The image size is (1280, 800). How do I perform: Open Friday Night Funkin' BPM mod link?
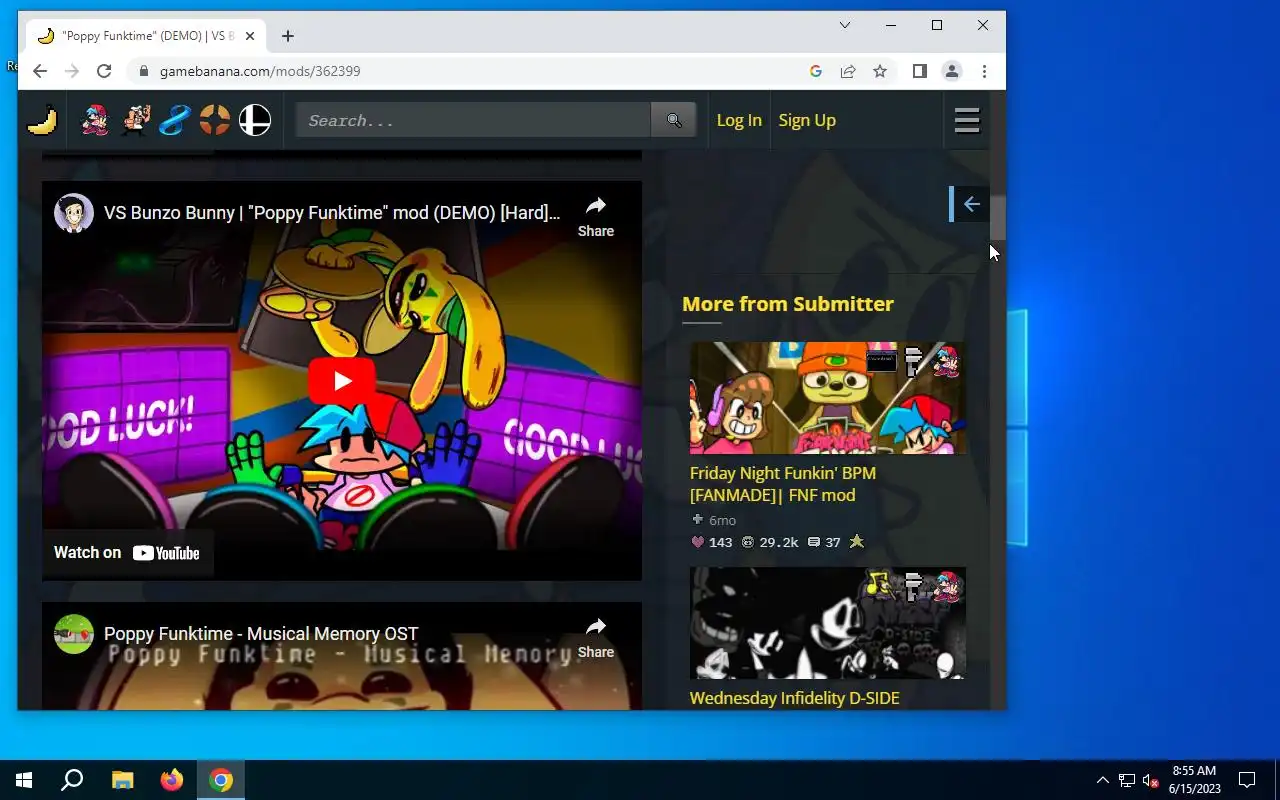(x=783, y=484)
